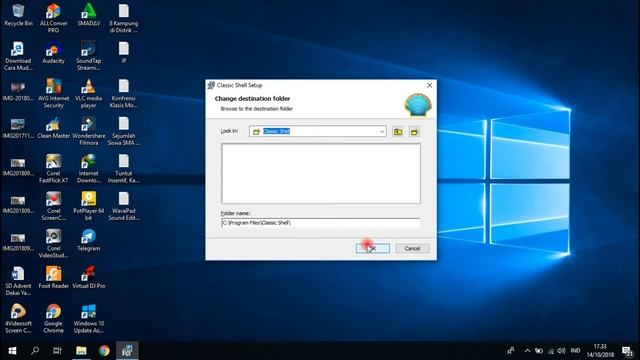Select the PotPlayer 64 bit icon
This screenshot has height=360, width=640.
[x=89, y=206]
